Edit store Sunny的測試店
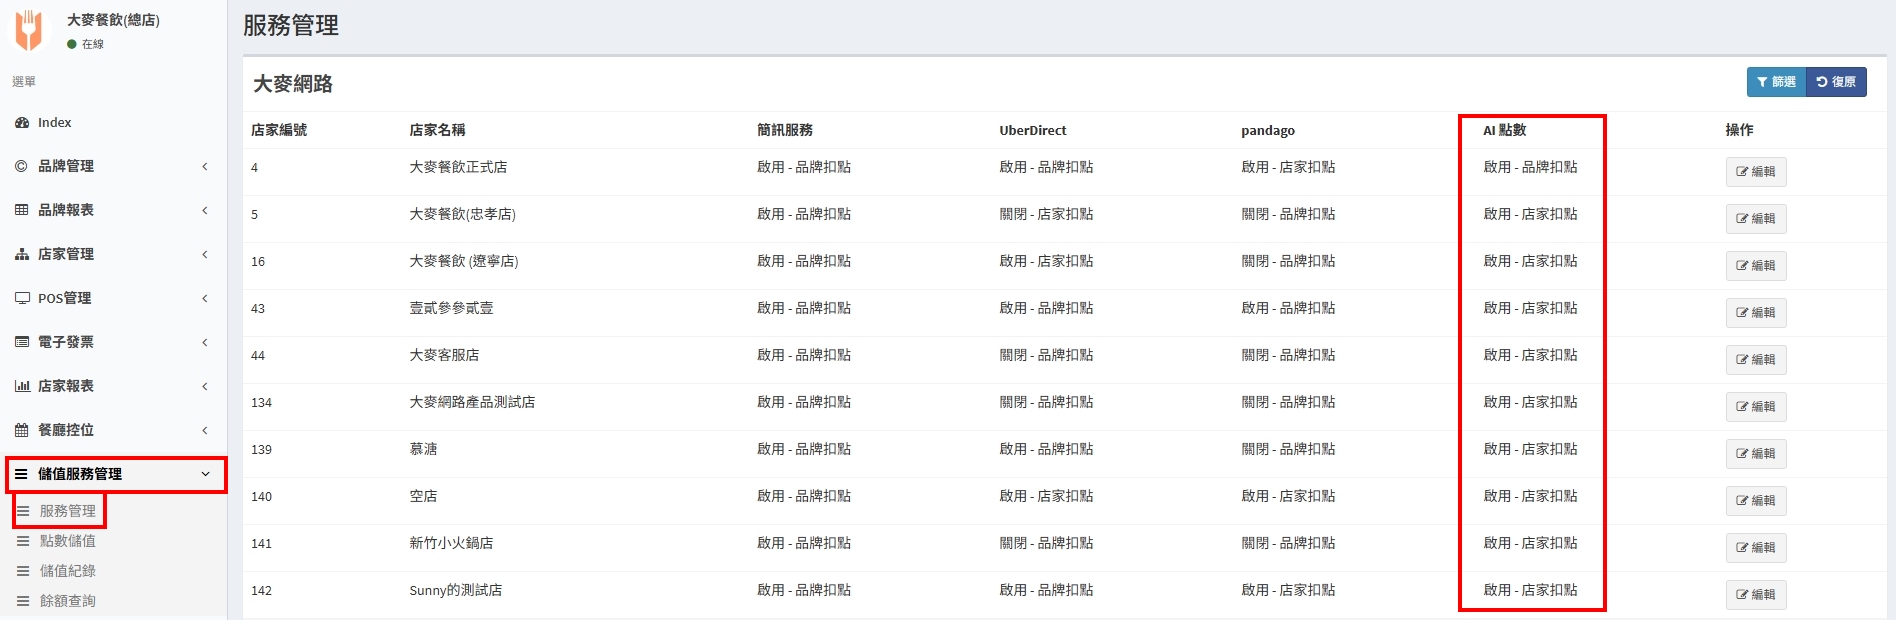This screenshot has width=1896, height=620. click(x=1756, y=595)
